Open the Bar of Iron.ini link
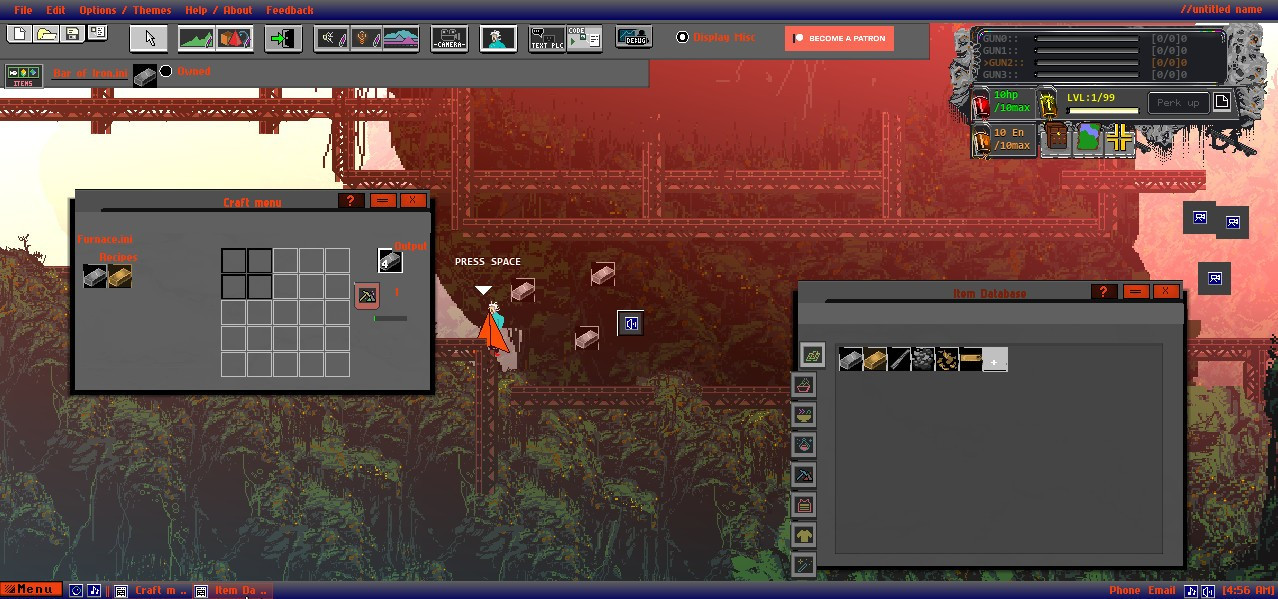This screenshot has height=599, width=1278. pyautogui.click(x=90, y=72)
